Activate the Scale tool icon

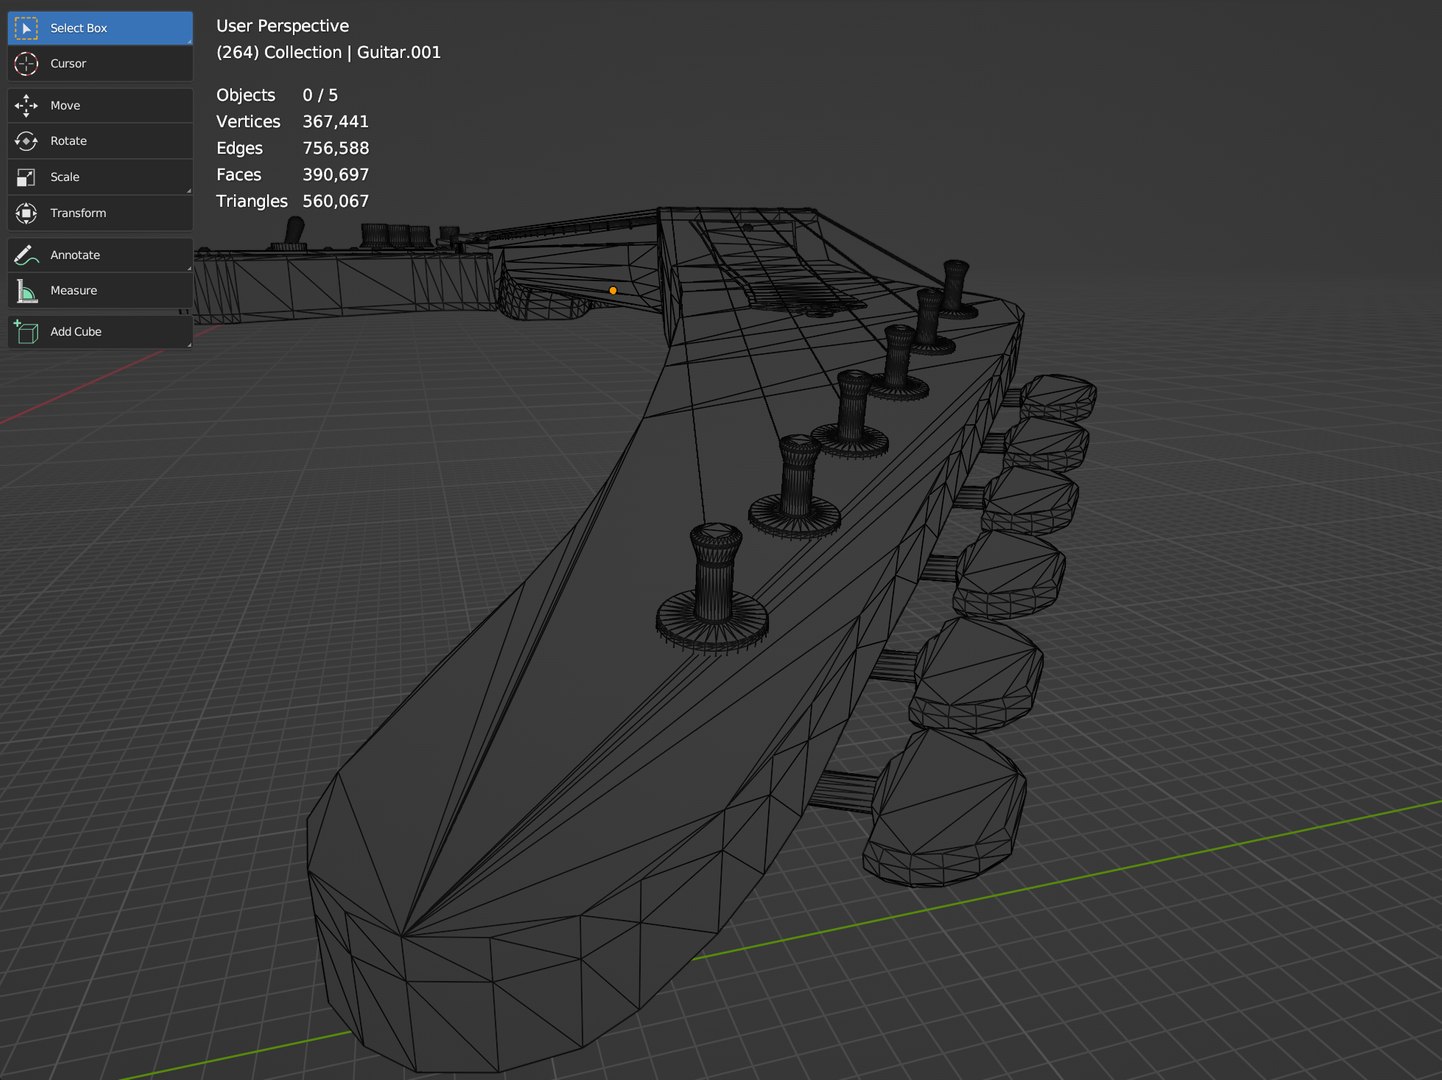(26, 177)
